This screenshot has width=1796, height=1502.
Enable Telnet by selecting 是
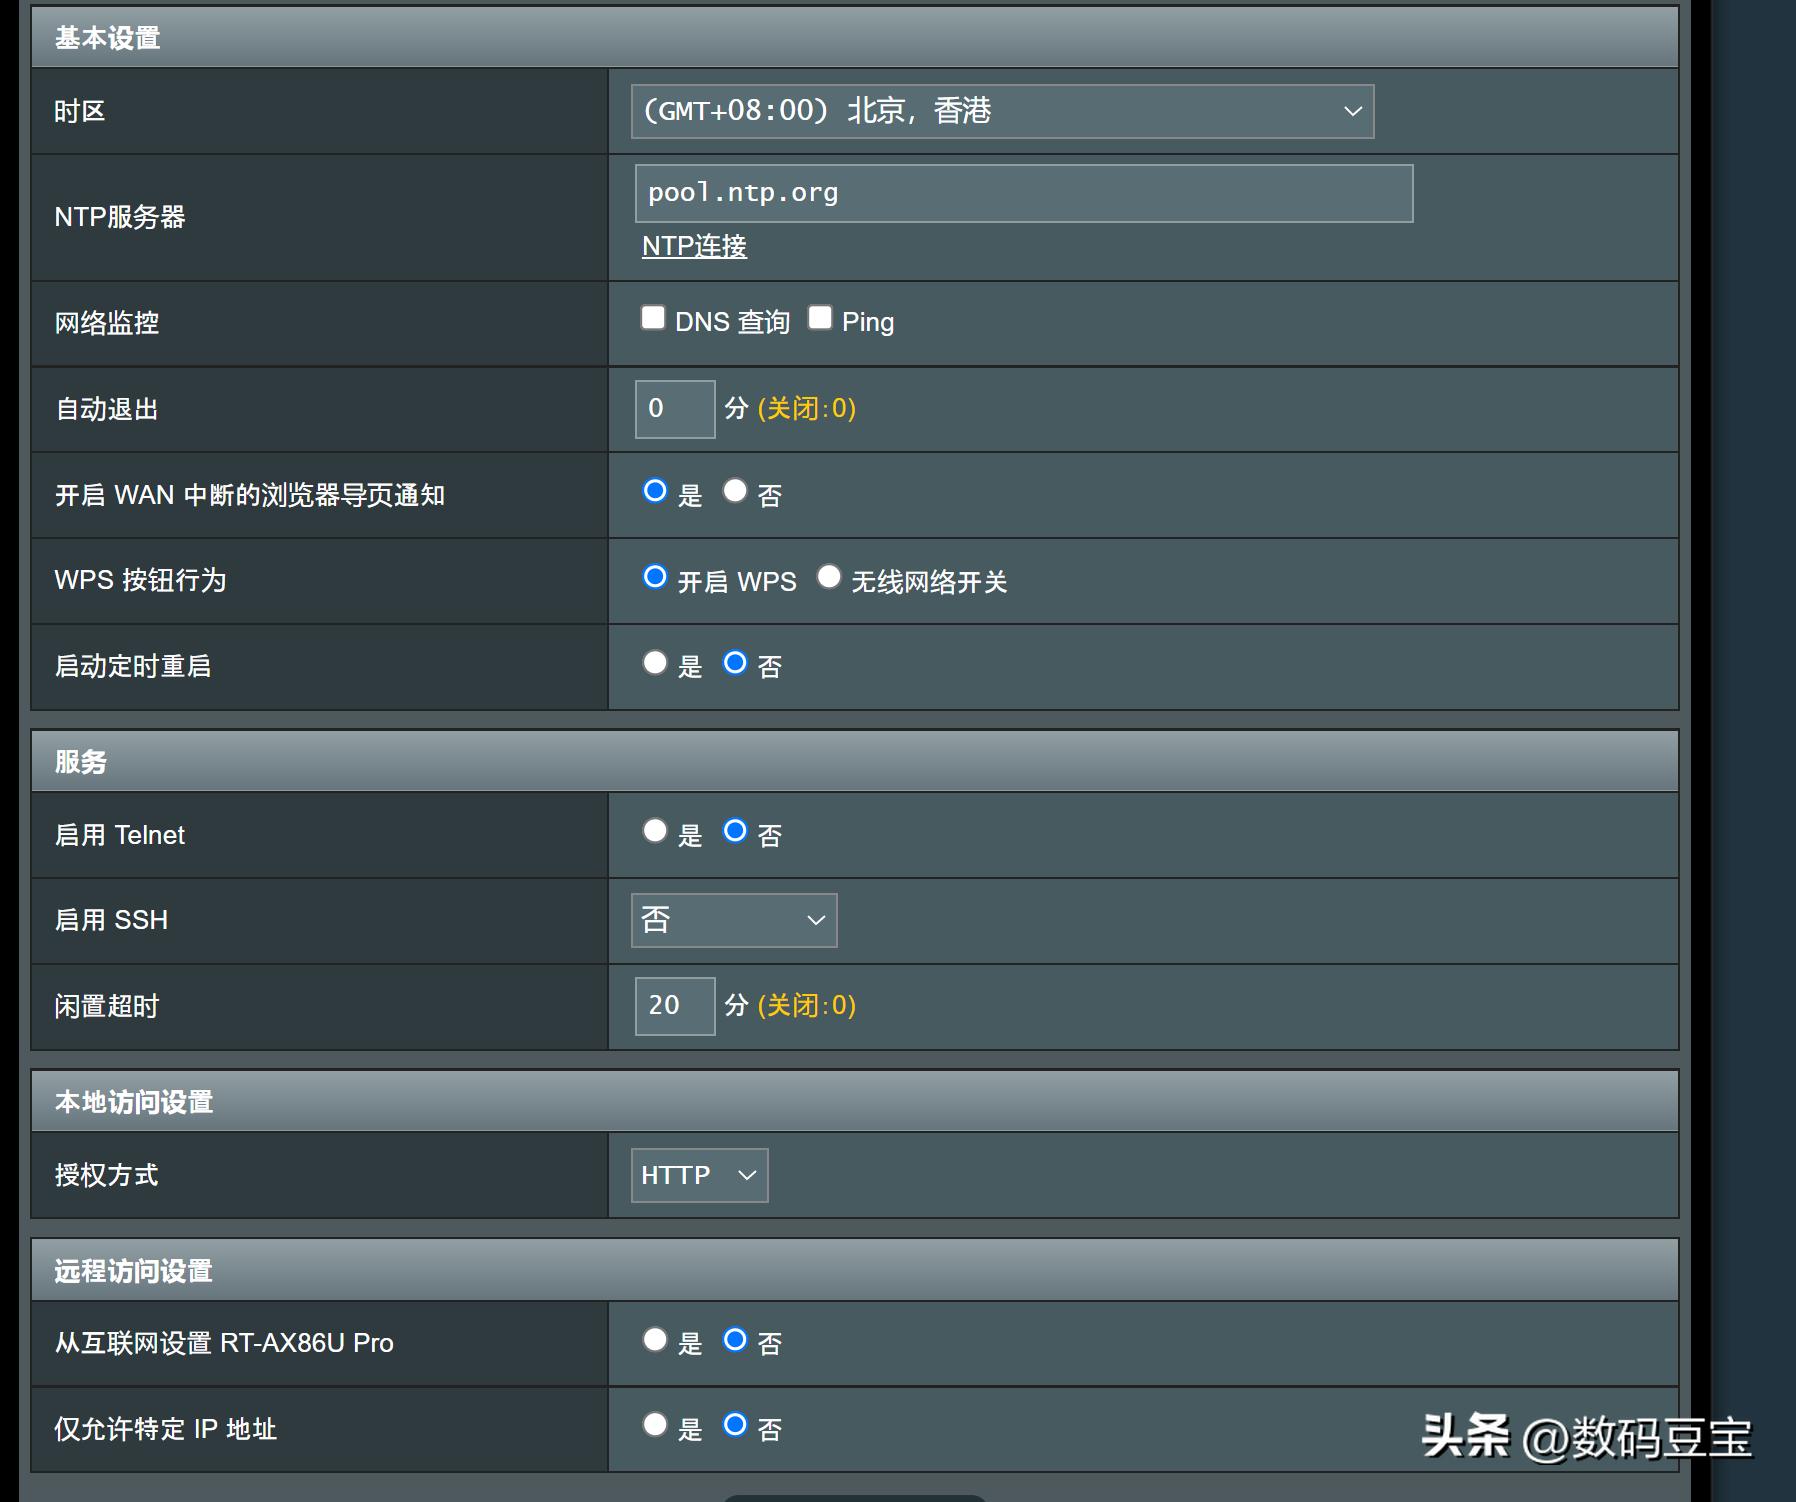655,830
